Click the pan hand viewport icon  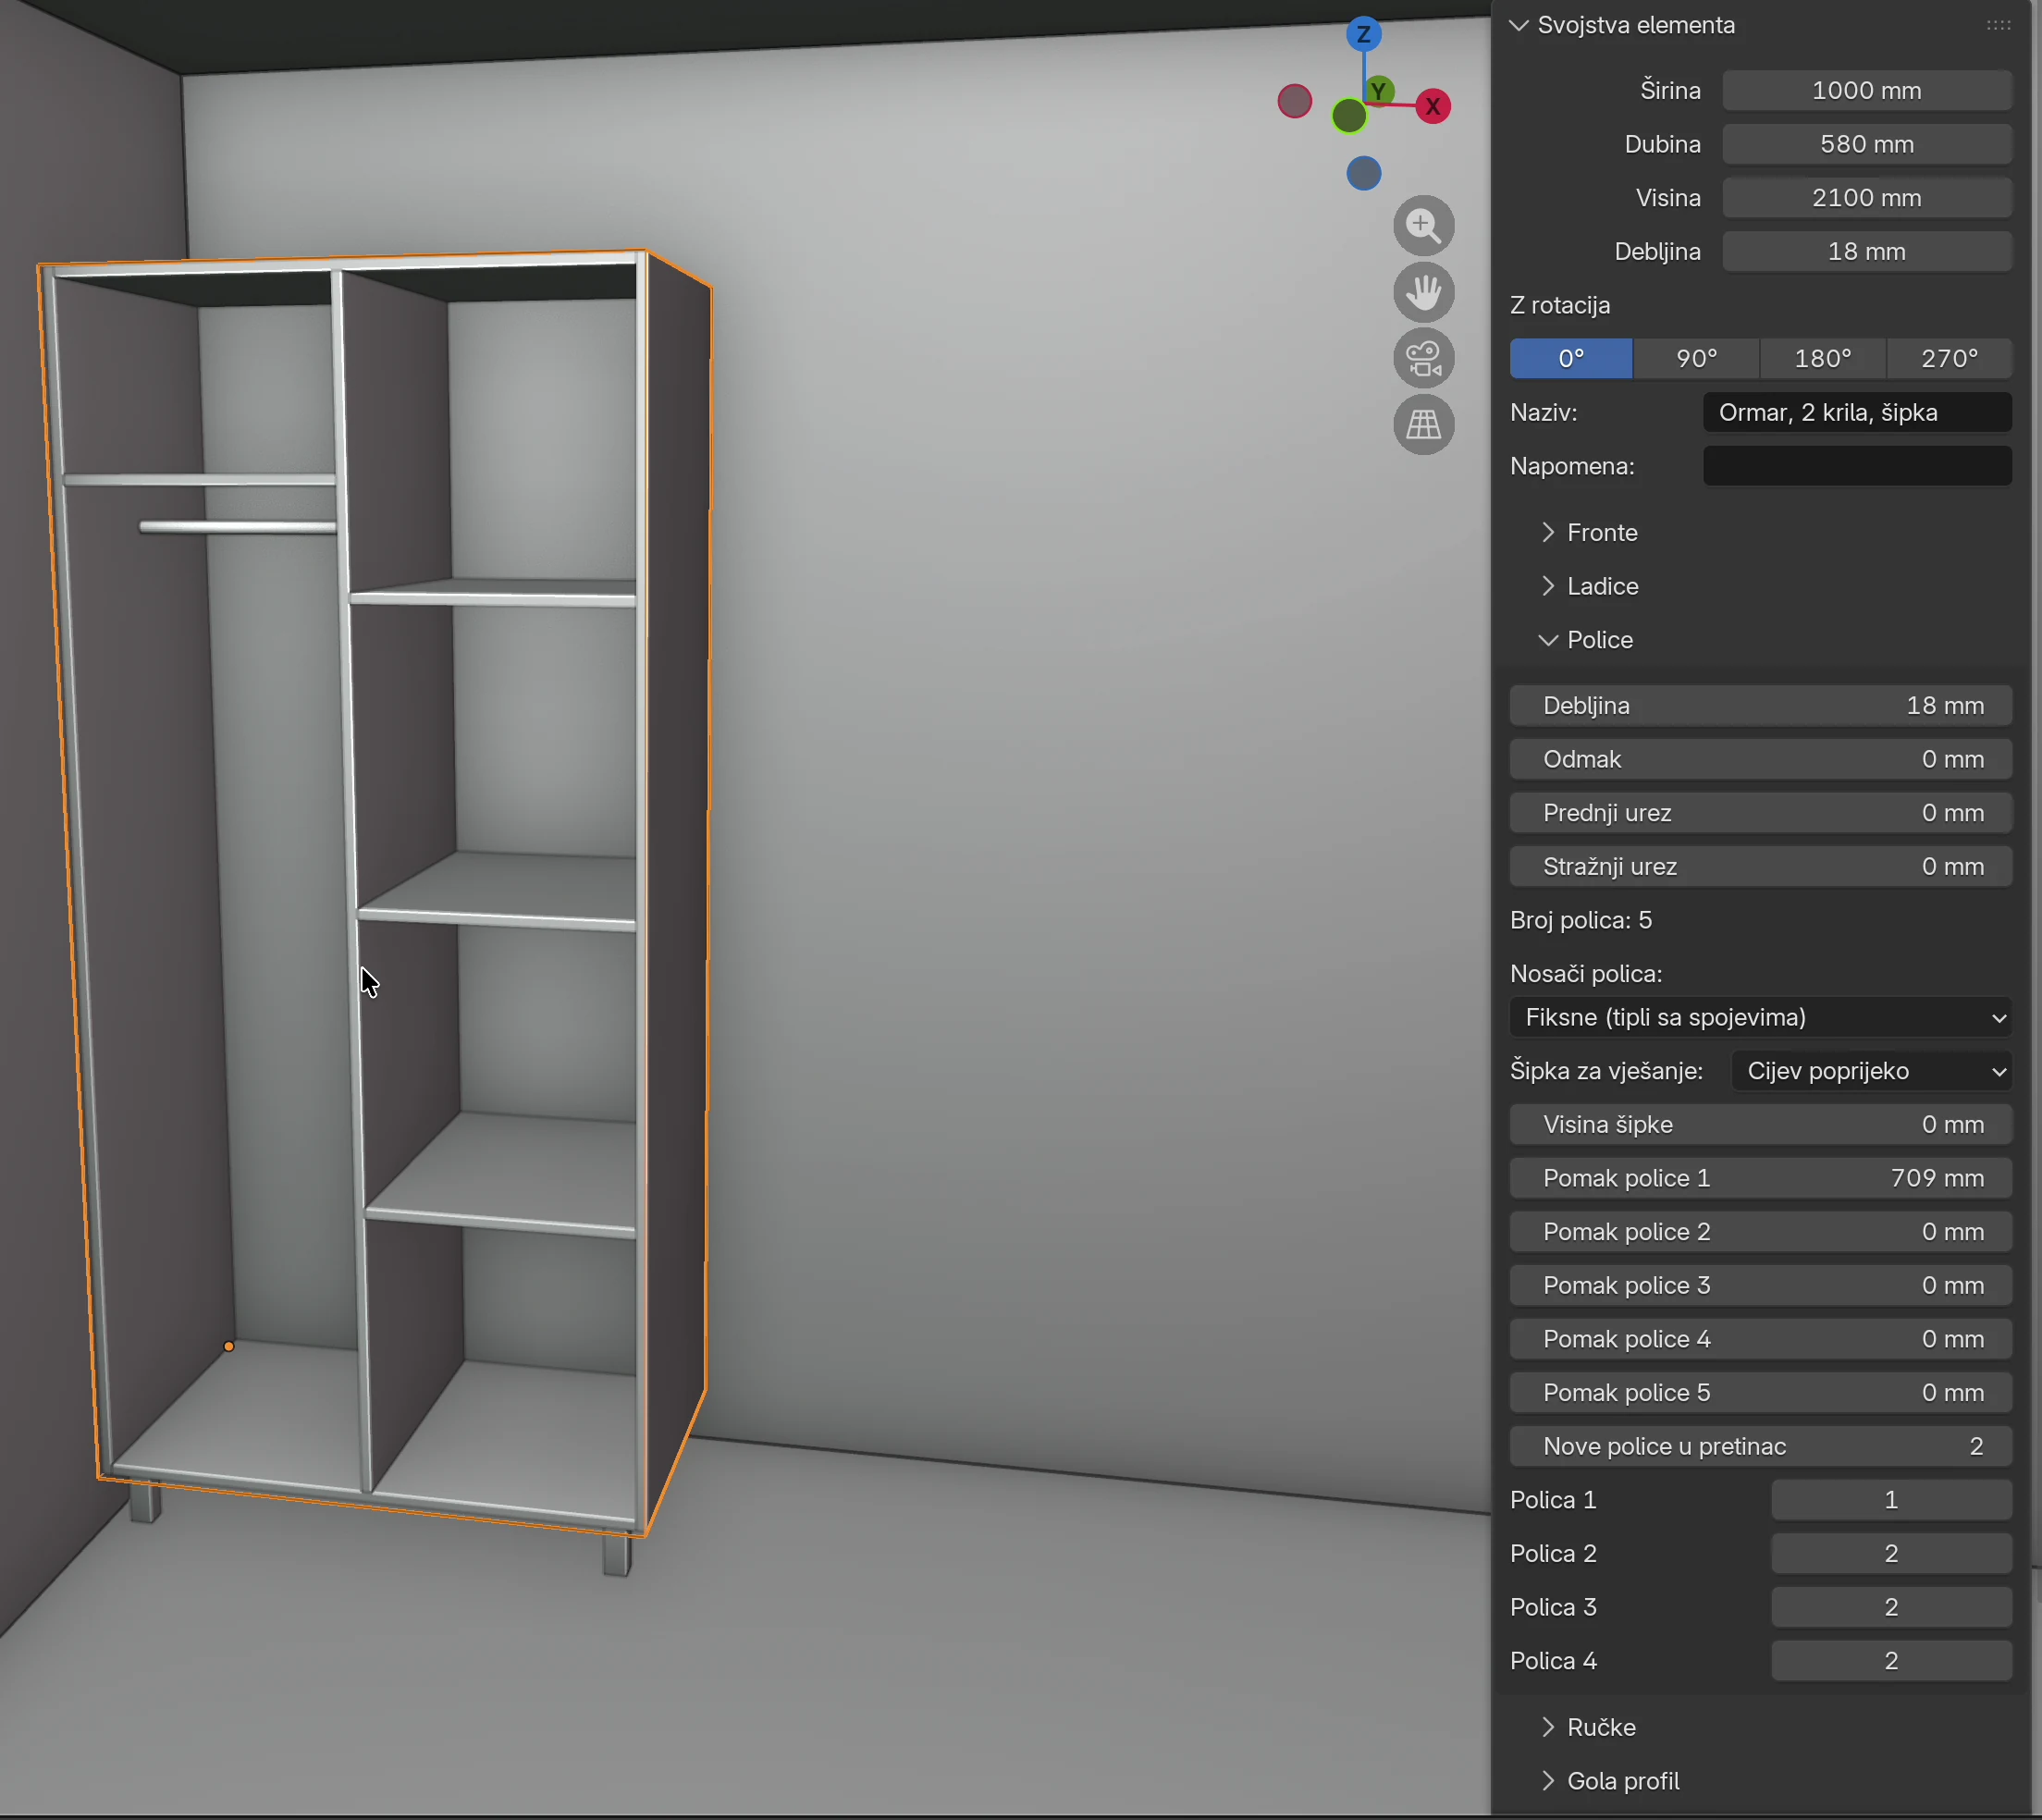(1423, 292)
